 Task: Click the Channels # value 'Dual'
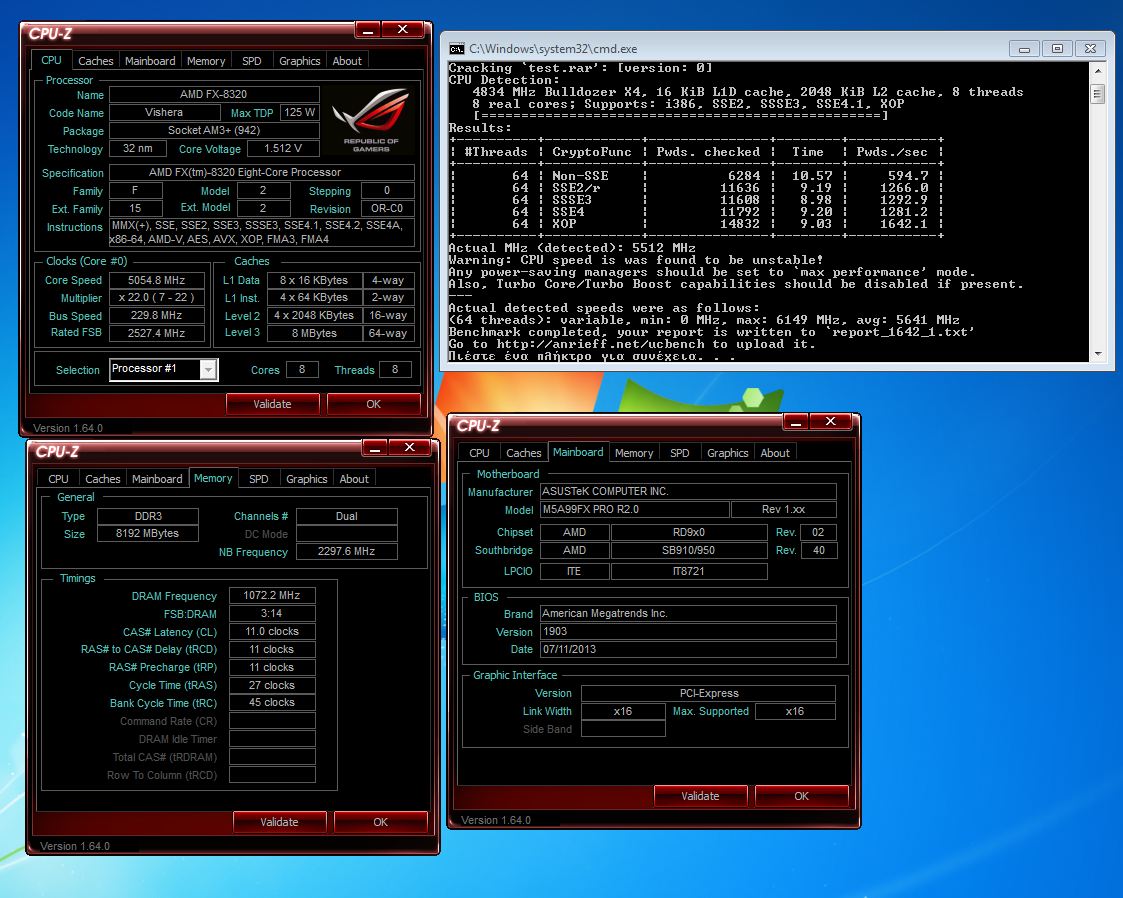(x=347, y=516)
